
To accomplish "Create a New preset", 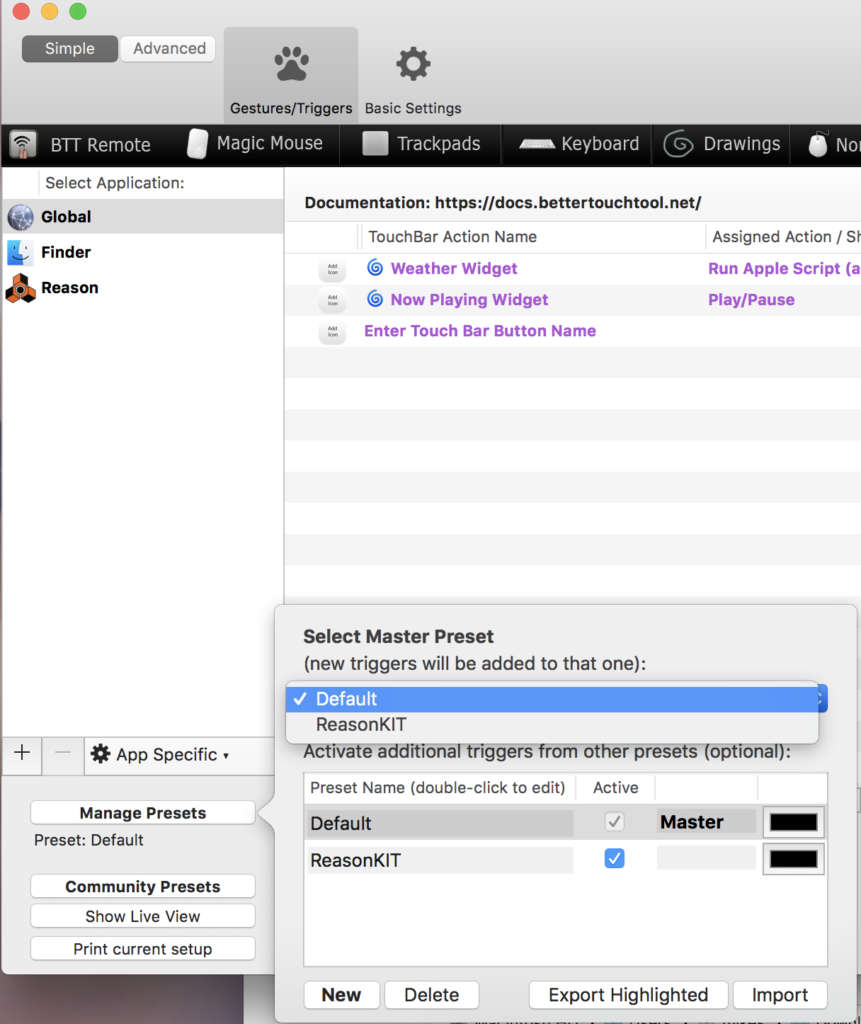I will point(341,995).
